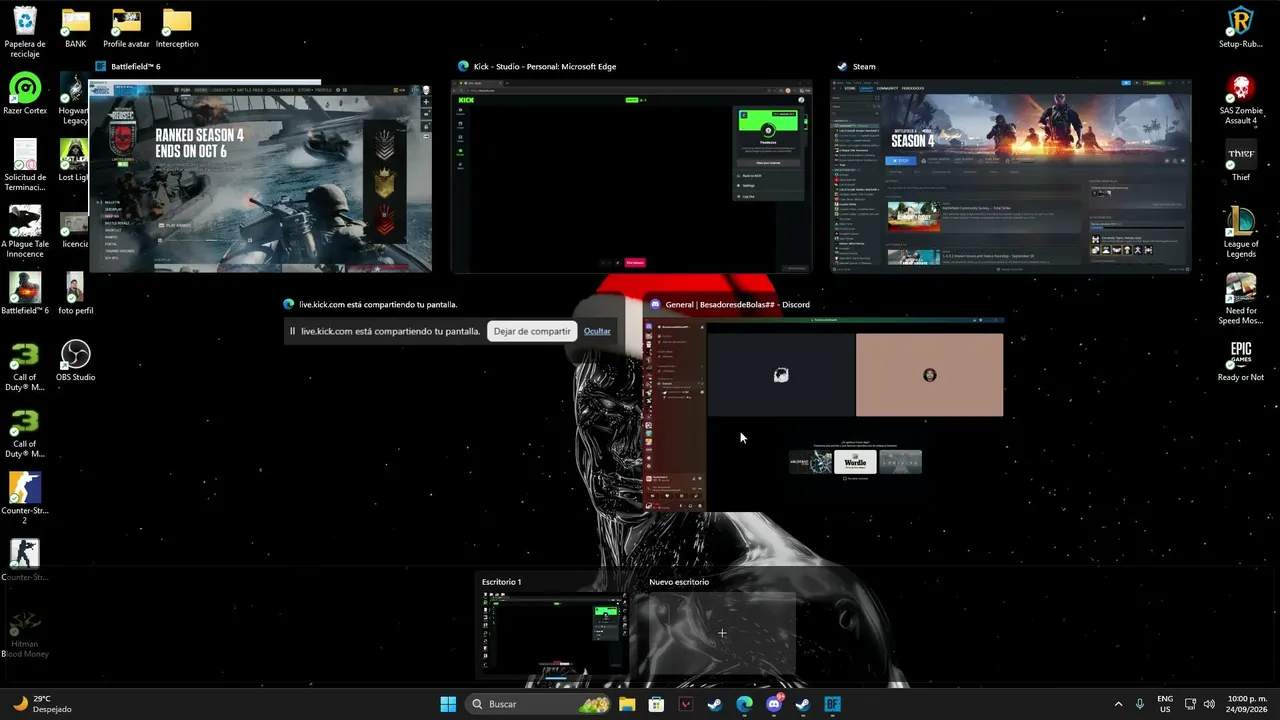Open the Battlefield BF taskbar icon
Viewport: 1280px width, 720px height.
coord(832,704)
